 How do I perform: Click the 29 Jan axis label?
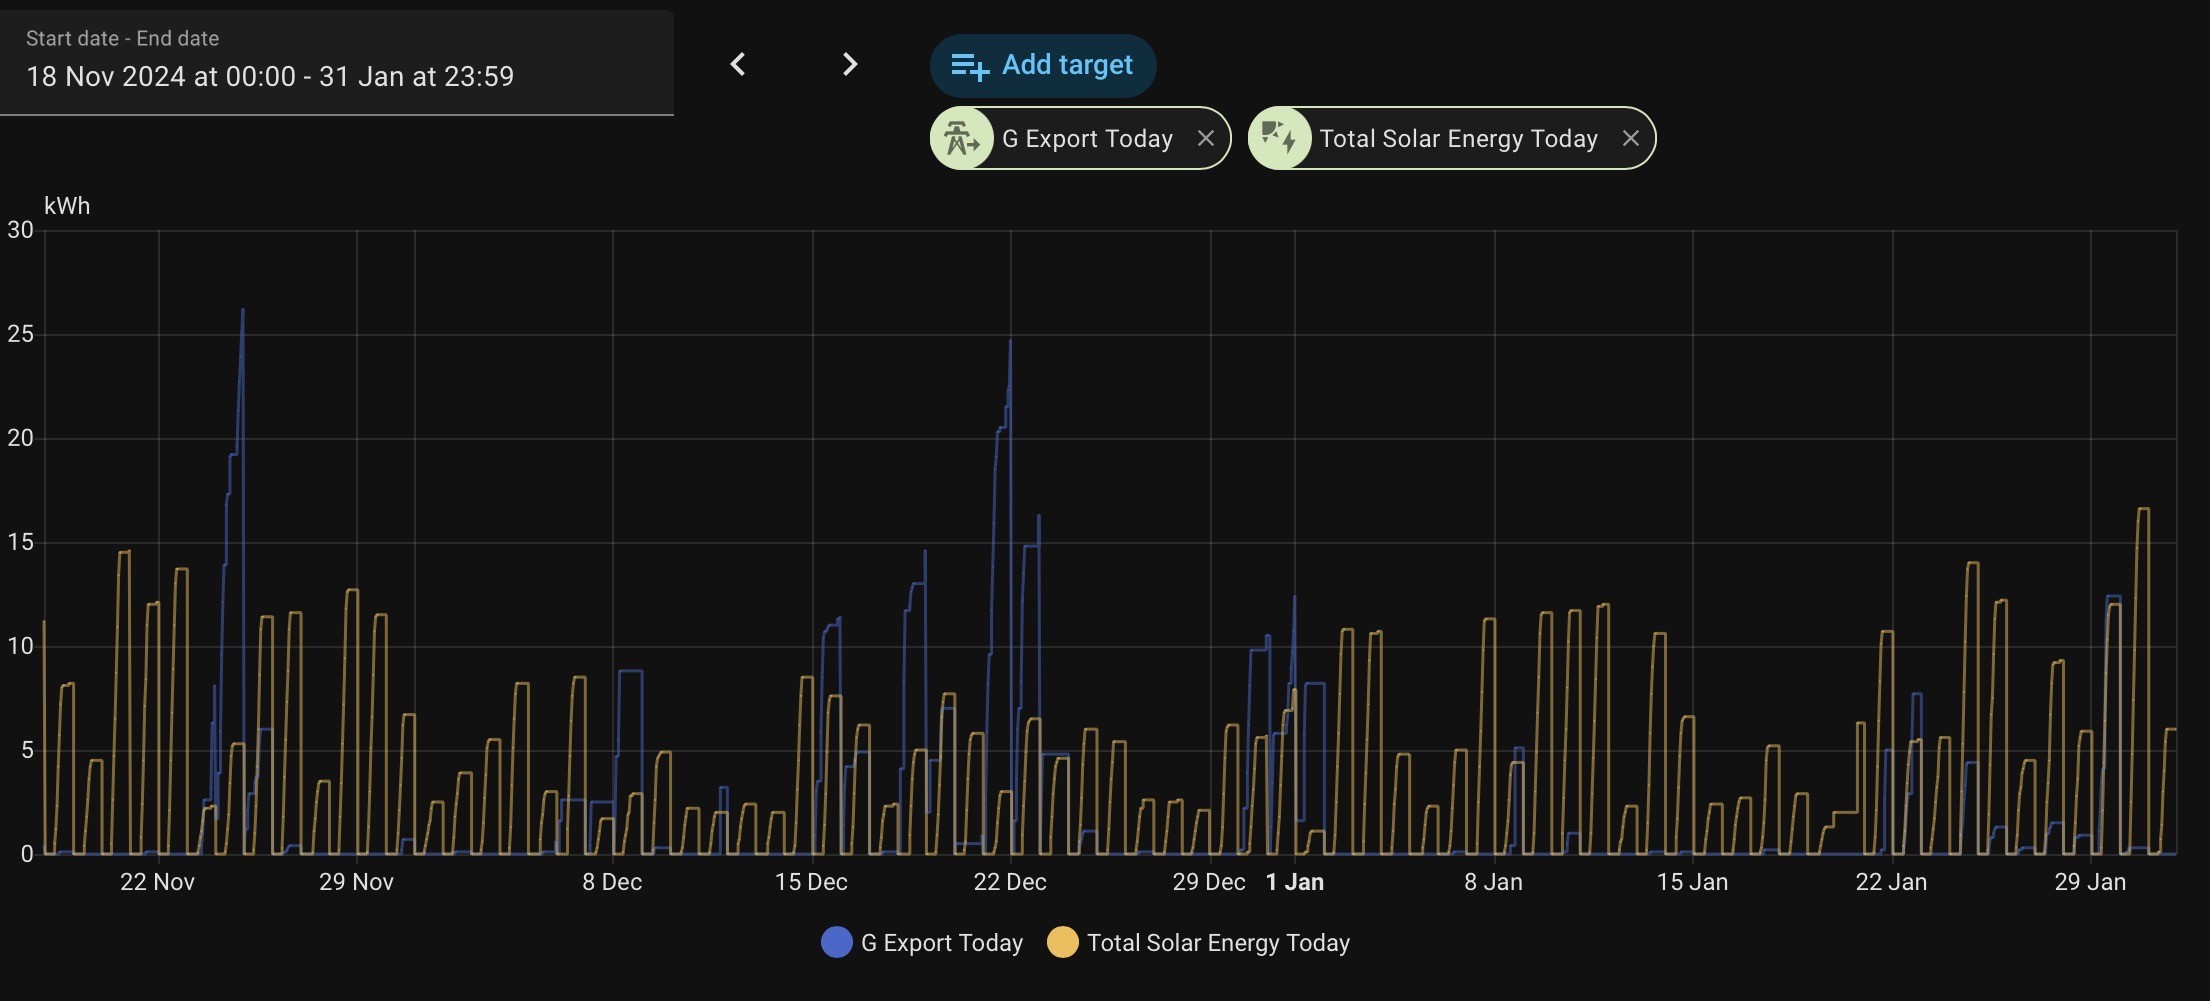pos(2090,883)
